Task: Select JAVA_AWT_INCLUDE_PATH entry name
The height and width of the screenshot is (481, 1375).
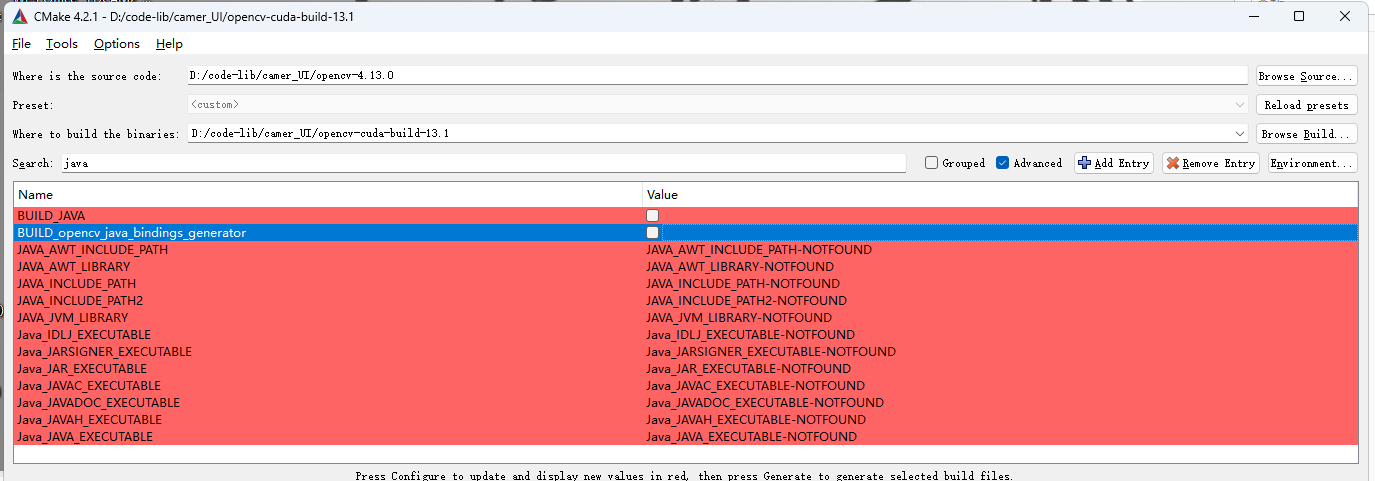Action: (92, 250)
